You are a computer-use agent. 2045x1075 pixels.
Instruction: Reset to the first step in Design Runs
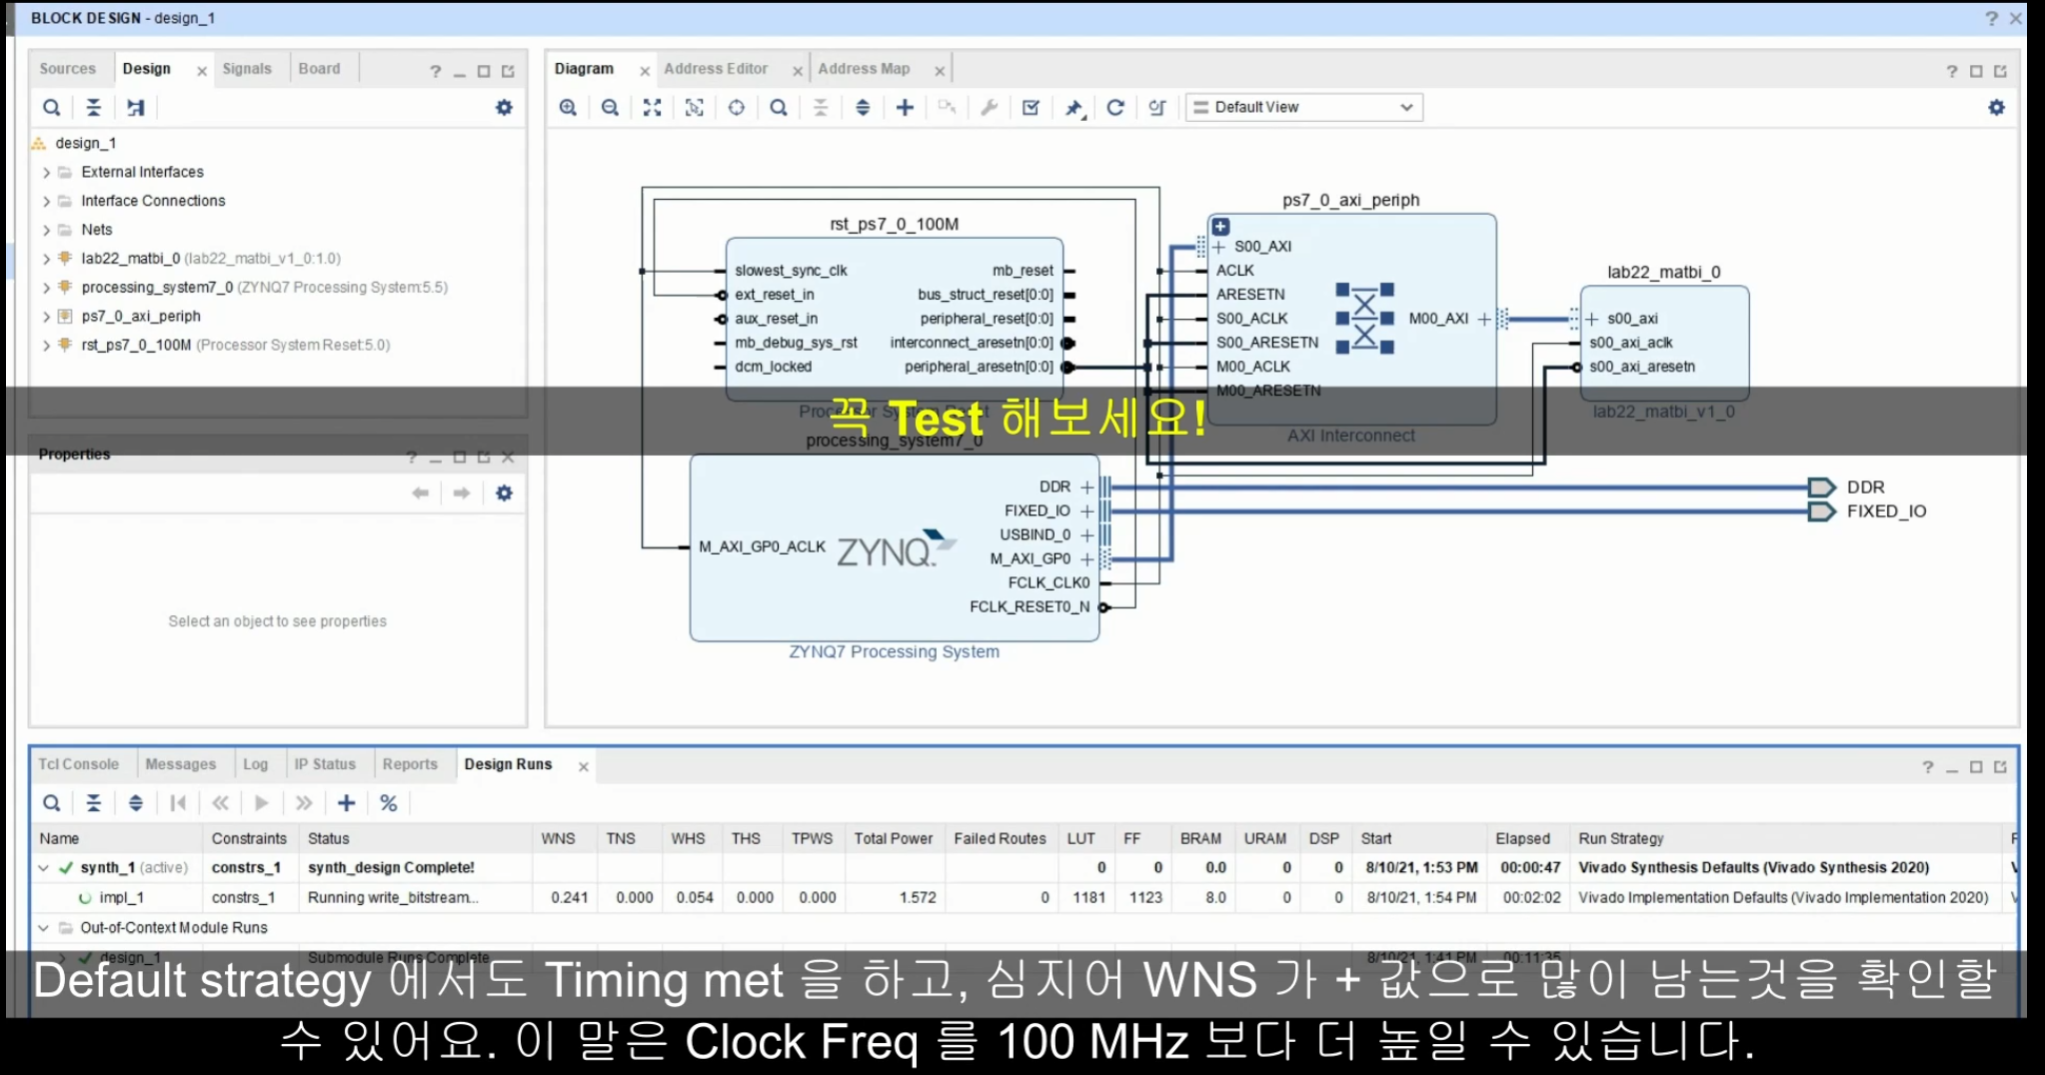(x=178, y=803)
